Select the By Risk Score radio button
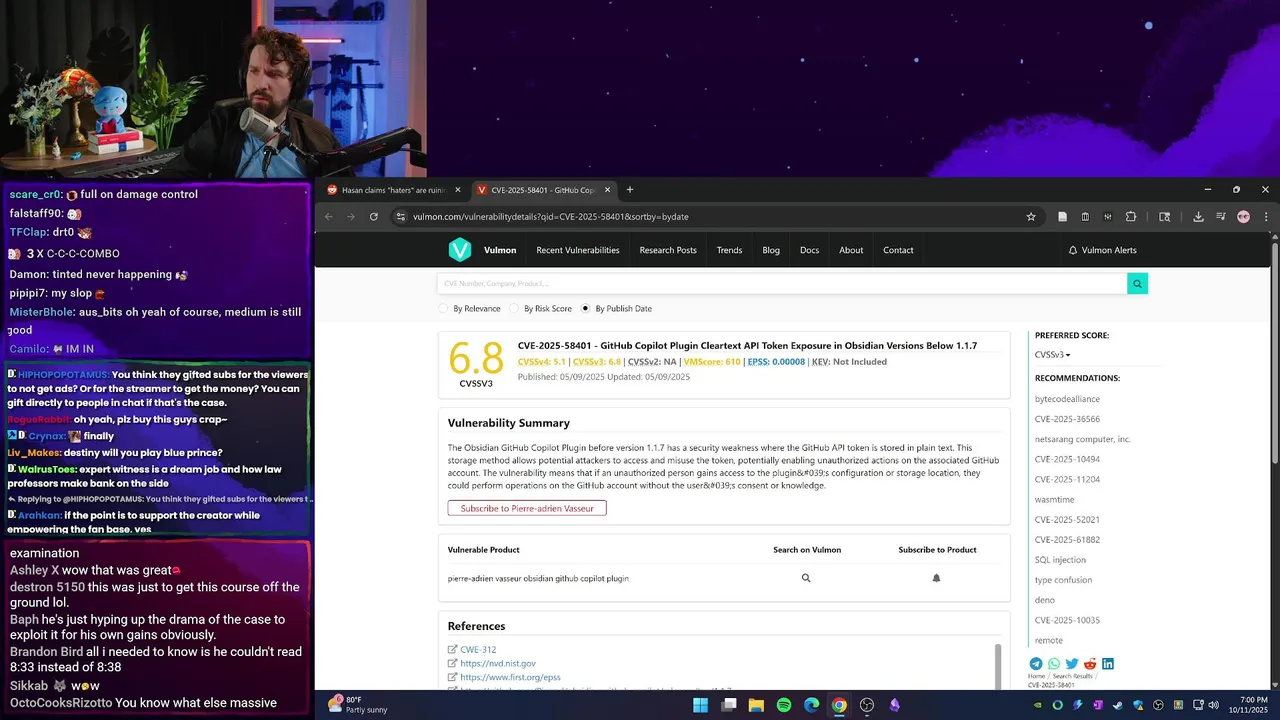 (515, 309)
